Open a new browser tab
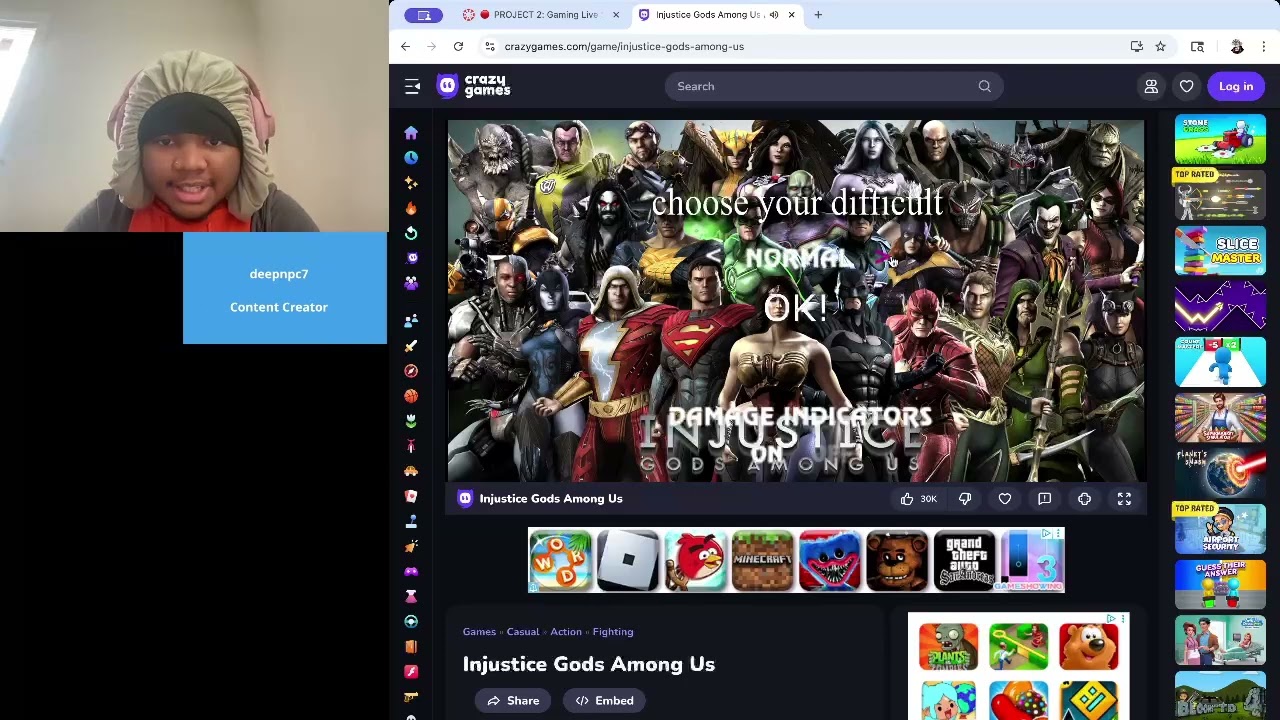1280x720 pixels. pos(818,15)
